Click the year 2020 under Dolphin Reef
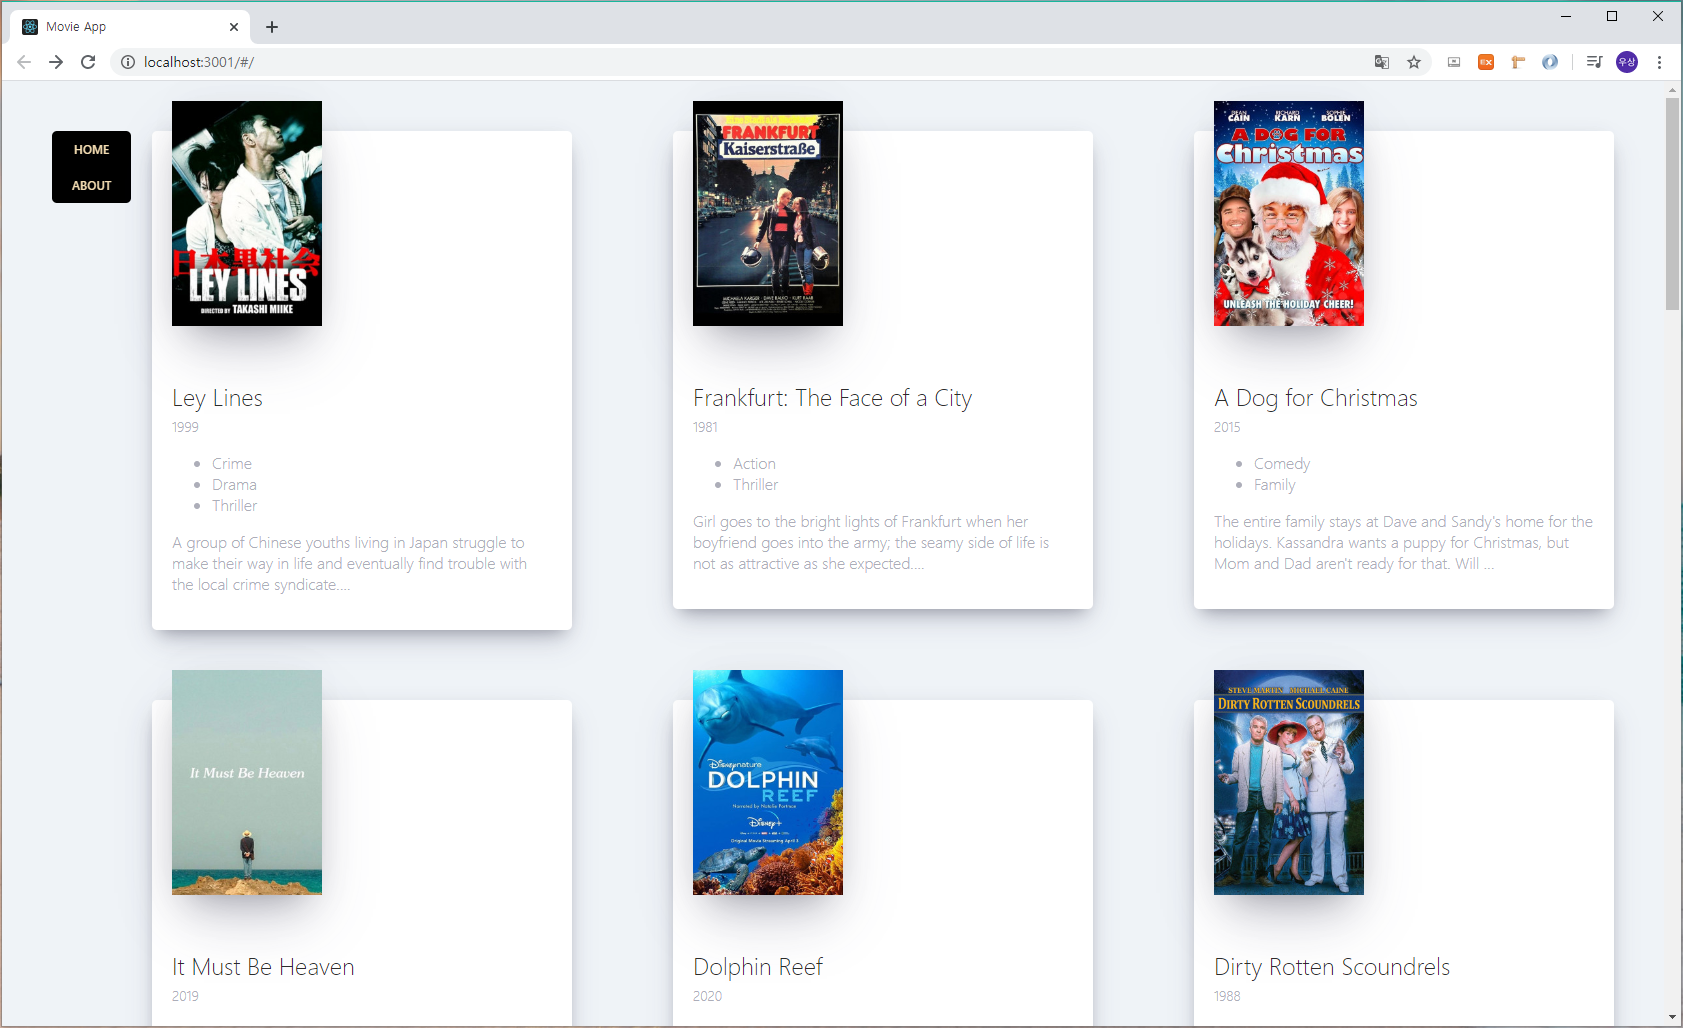 pos(707,996)
